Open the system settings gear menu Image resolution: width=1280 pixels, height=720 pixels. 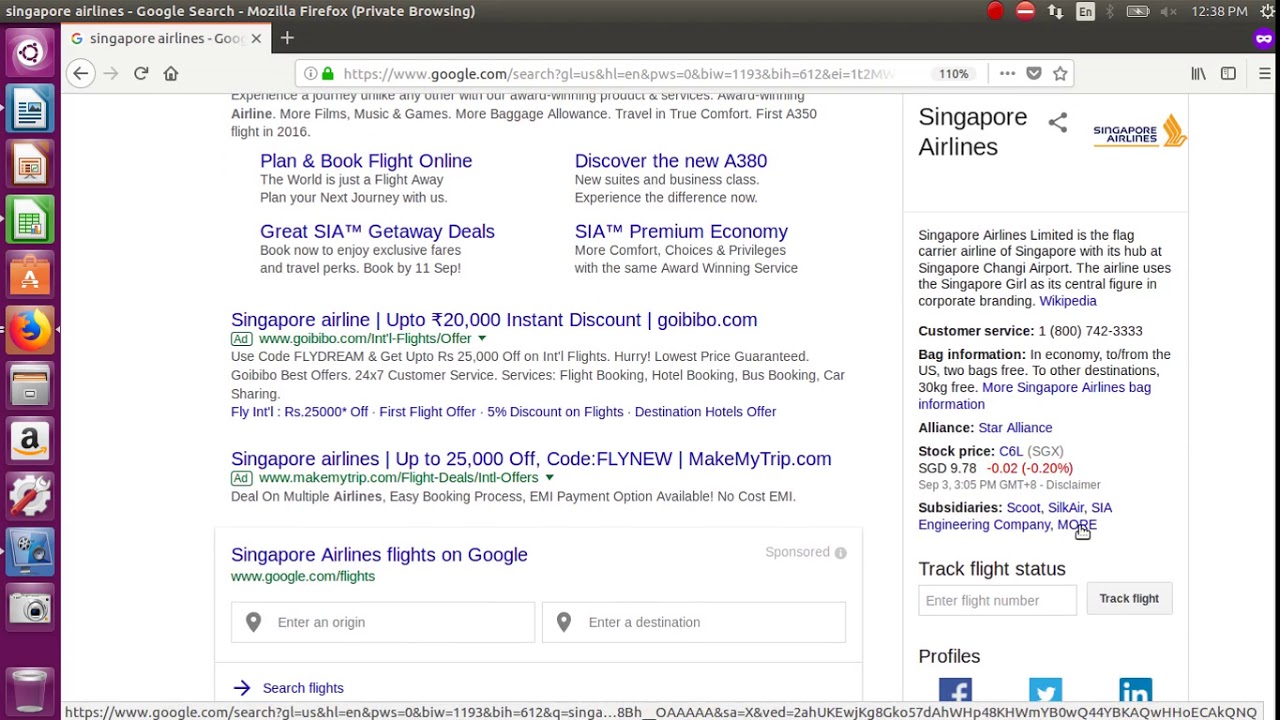(1268, 11)
